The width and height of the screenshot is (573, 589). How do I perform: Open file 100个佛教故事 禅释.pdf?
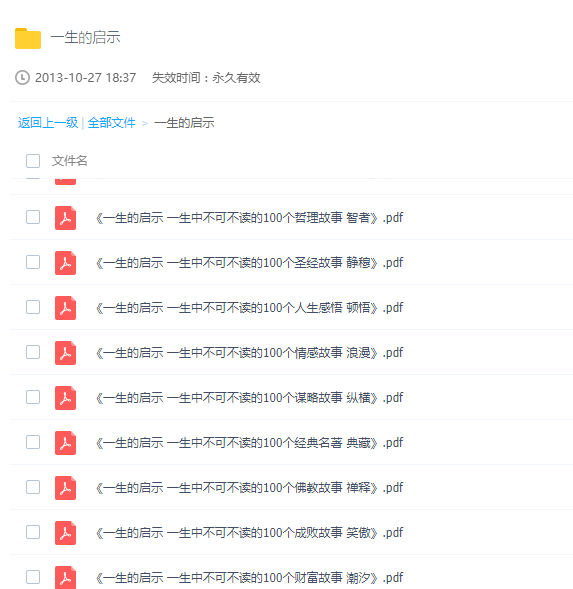(249, 488)
